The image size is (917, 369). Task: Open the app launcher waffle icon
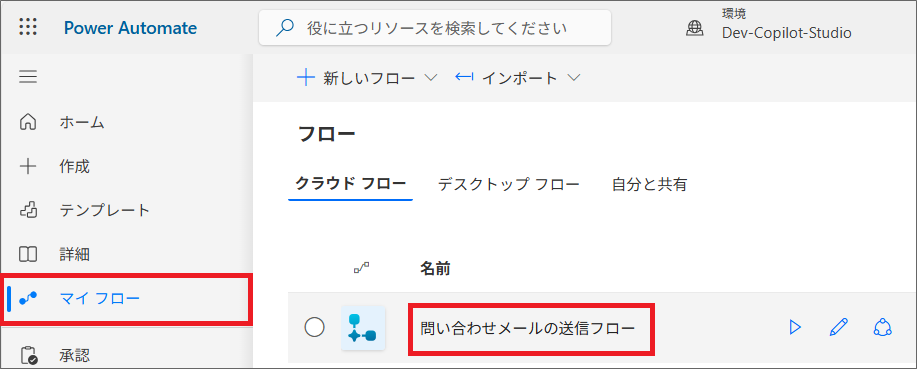pos(28,27)
